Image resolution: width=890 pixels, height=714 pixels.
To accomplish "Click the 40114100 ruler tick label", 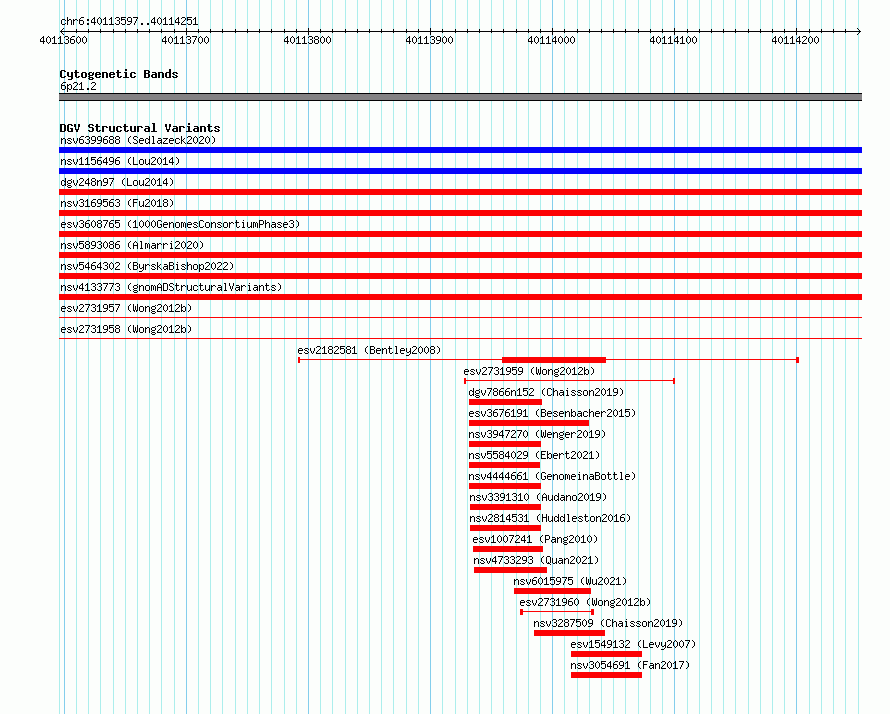I will pos(674,40).
